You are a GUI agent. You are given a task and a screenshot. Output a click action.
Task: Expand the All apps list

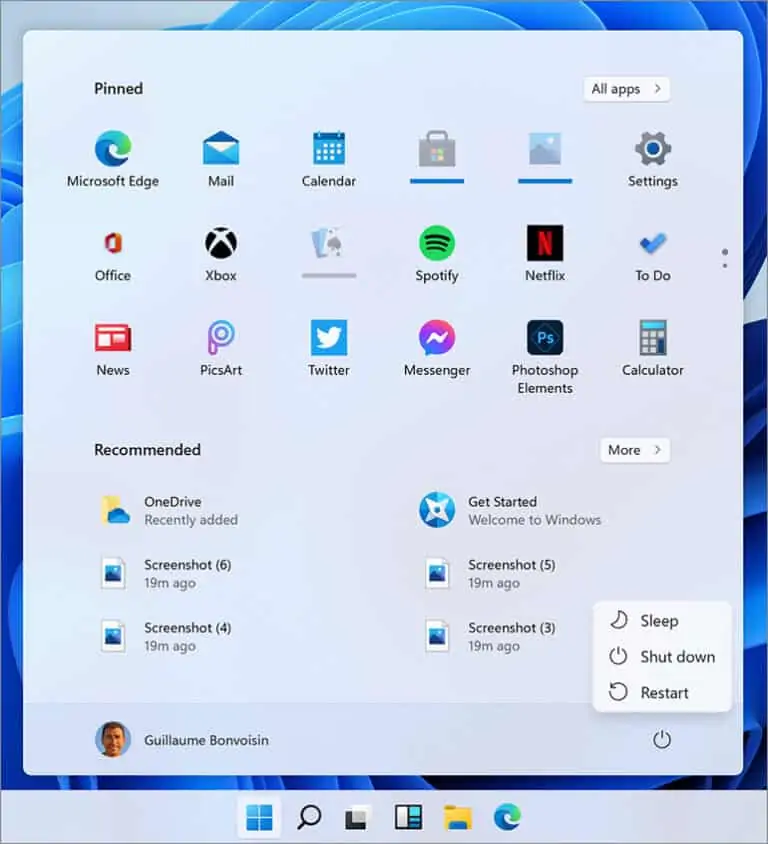(626, 89)
